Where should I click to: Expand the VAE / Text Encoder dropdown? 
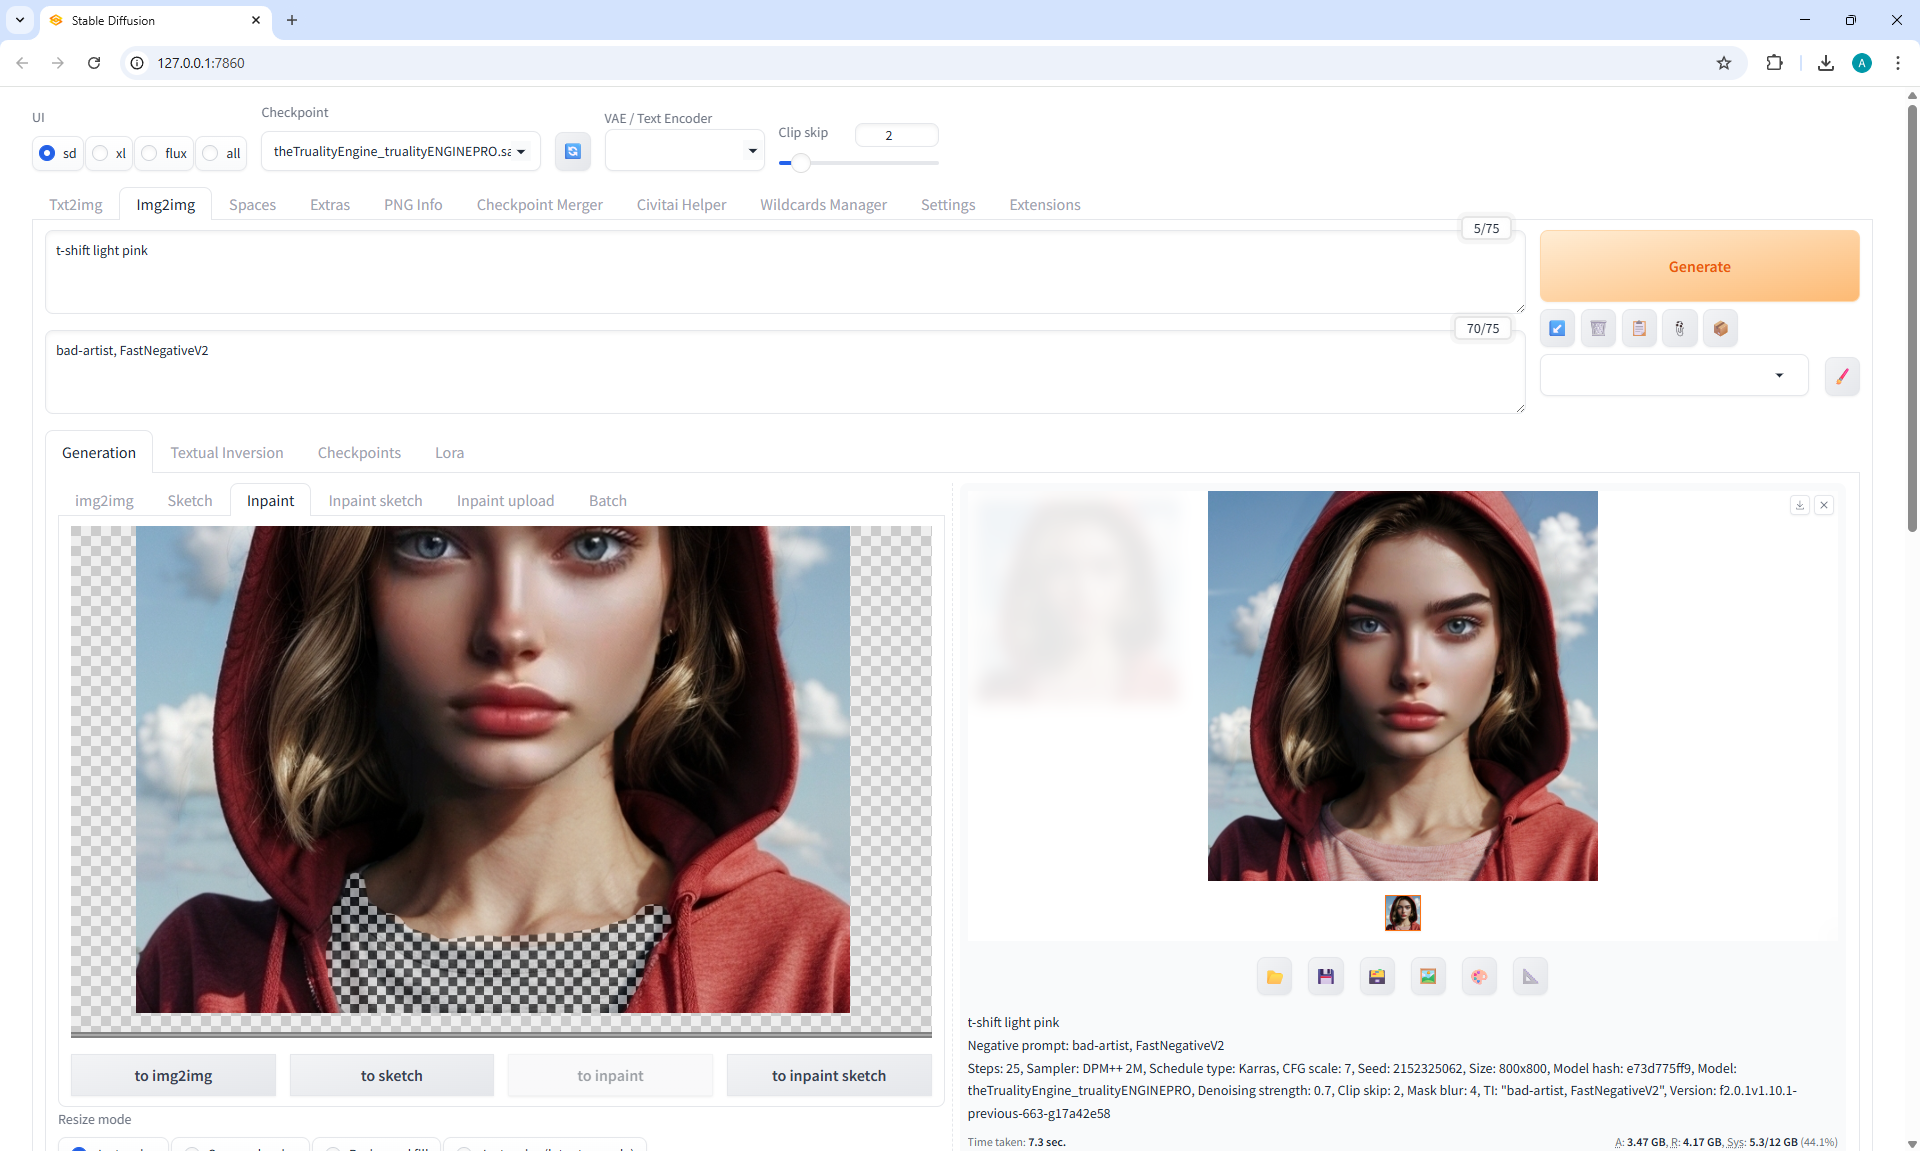pos(684,151)
